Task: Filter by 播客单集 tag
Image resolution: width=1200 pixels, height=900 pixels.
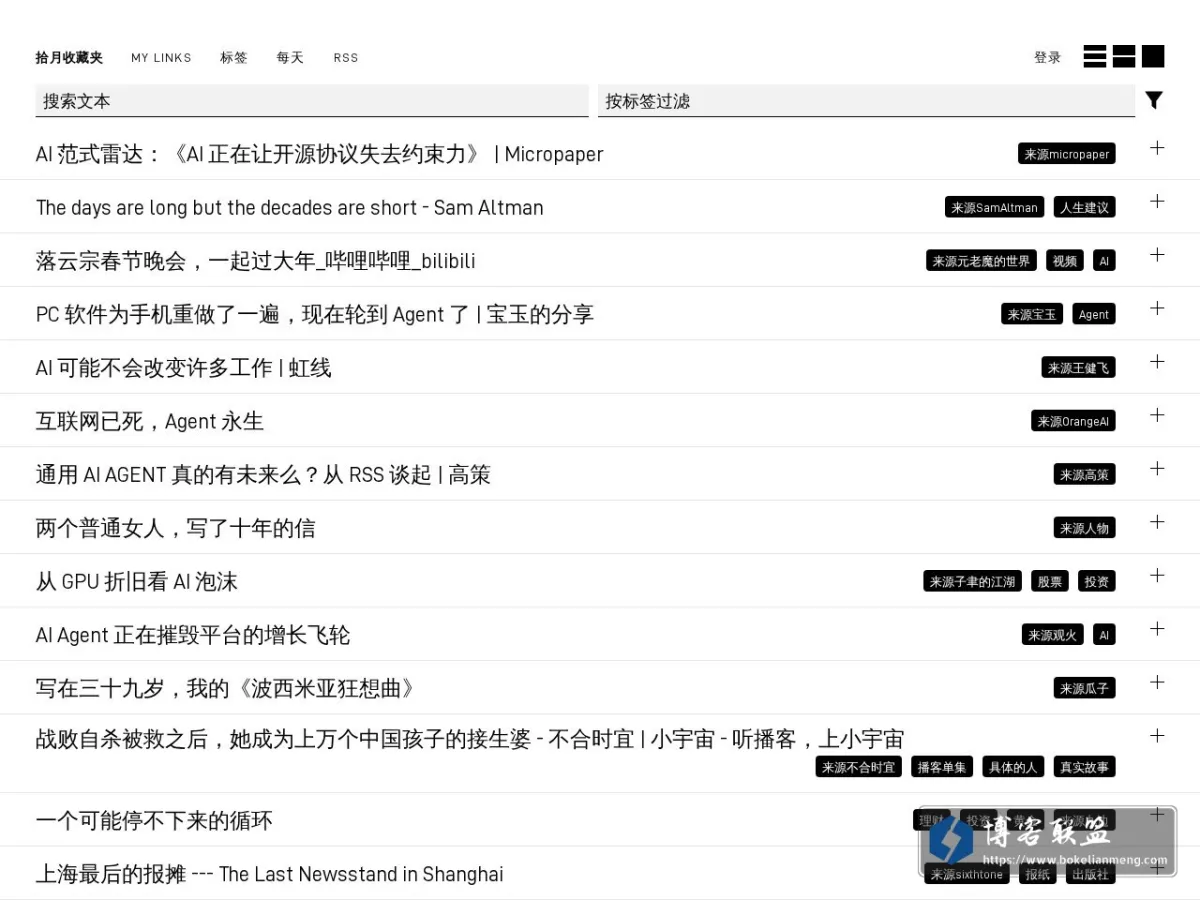Action: [942, 767]
